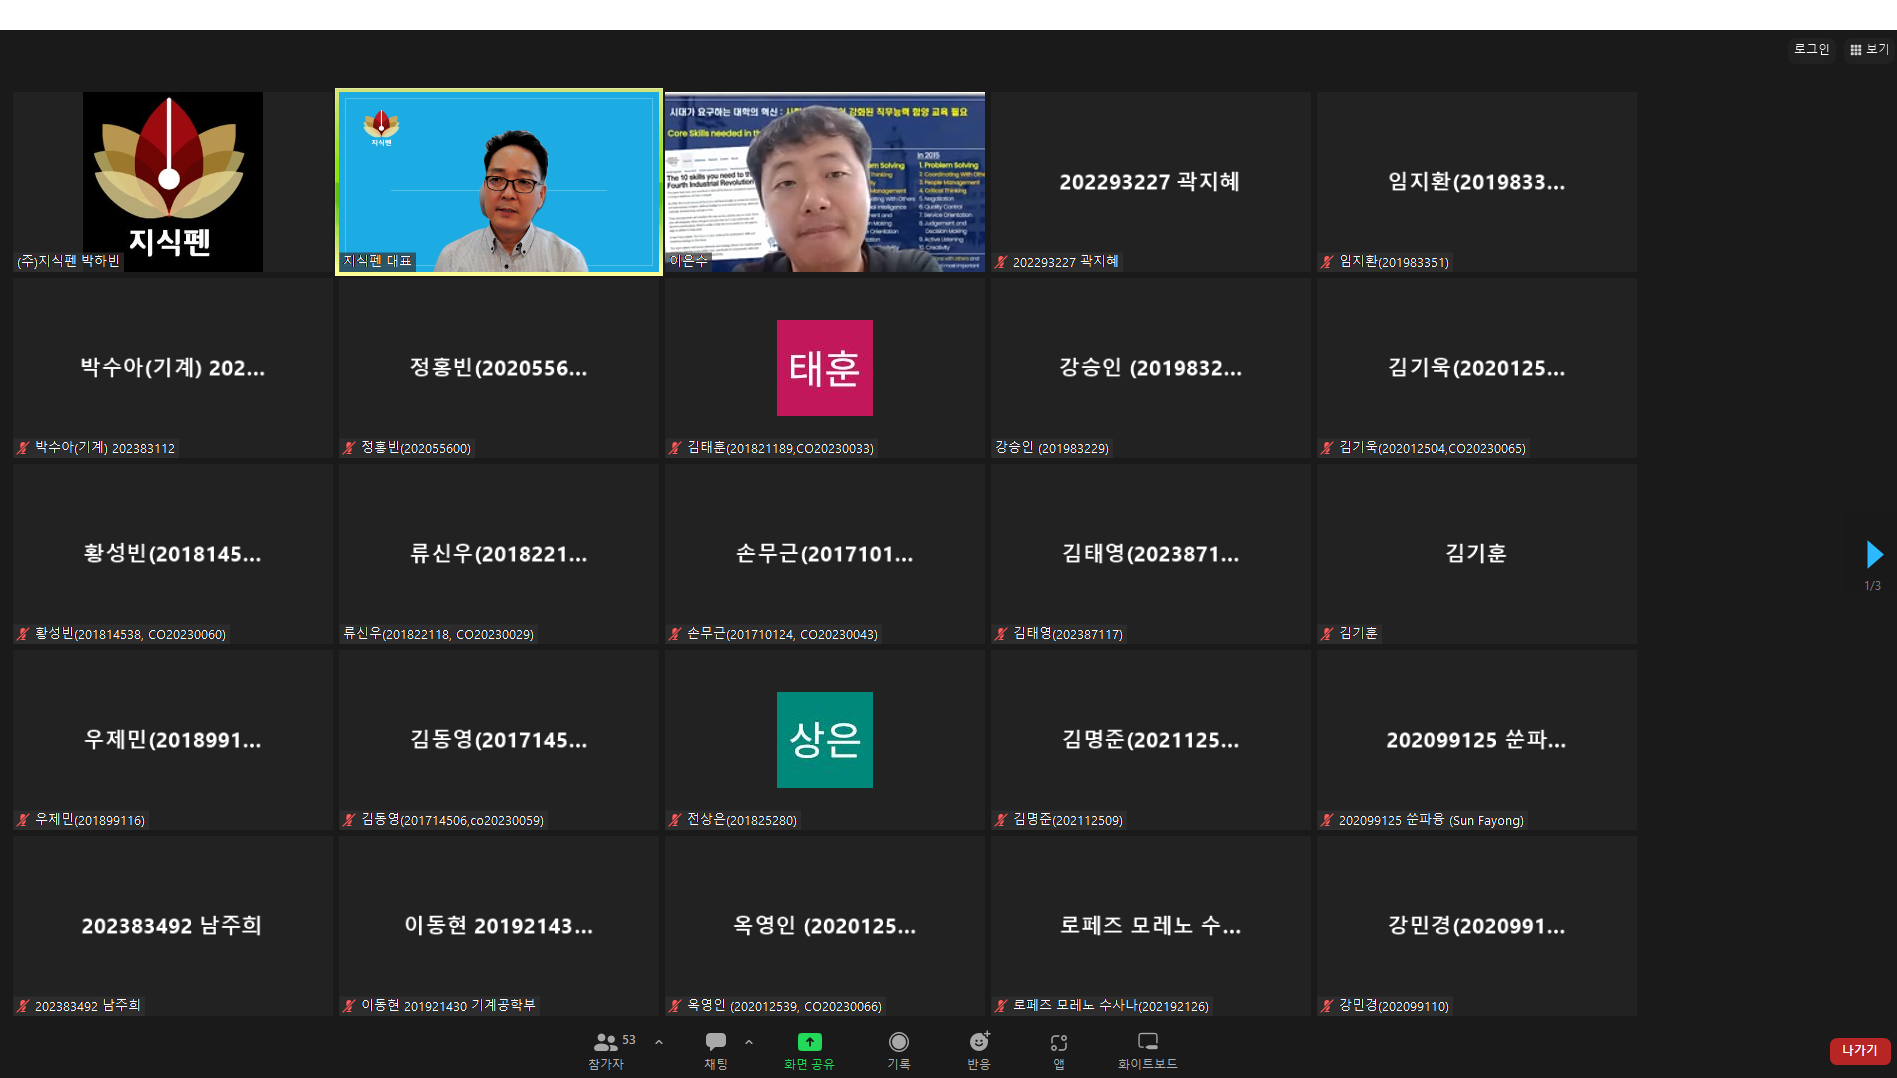Viewport: 1897px width, 1078px height.
Task: Click large name text 황성빈(2018145...
Action: [x=173, y=554]
